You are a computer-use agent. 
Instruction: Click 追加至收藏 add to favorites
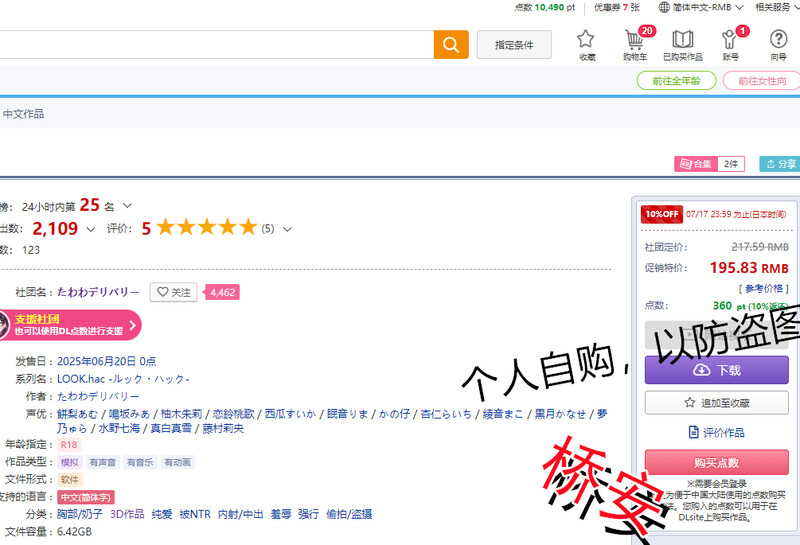(x=716, y=403)
